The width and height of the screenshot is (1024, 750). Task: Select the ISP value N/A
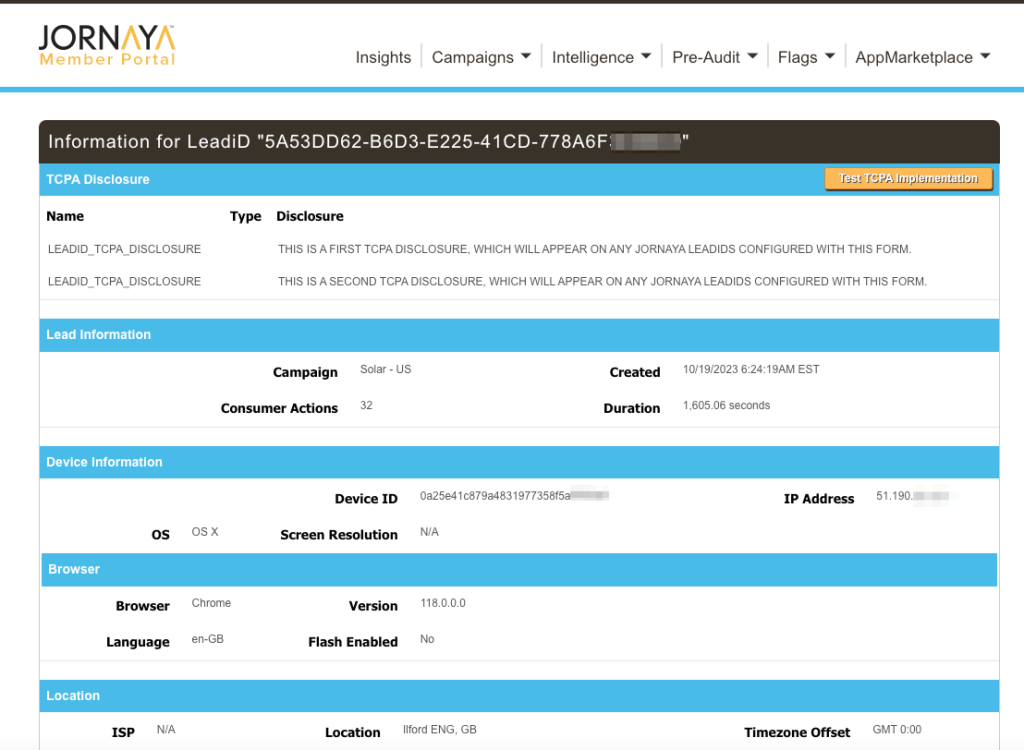(x=166, y=729)
